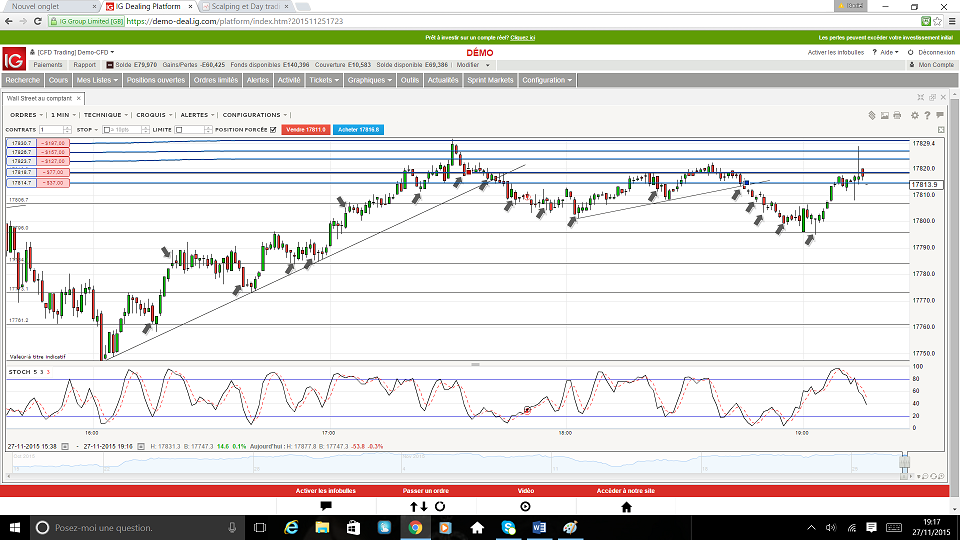Open Microsoft Word from the taskbar
960x540 pixels.
pyautogui.click(x=539, y=527)
